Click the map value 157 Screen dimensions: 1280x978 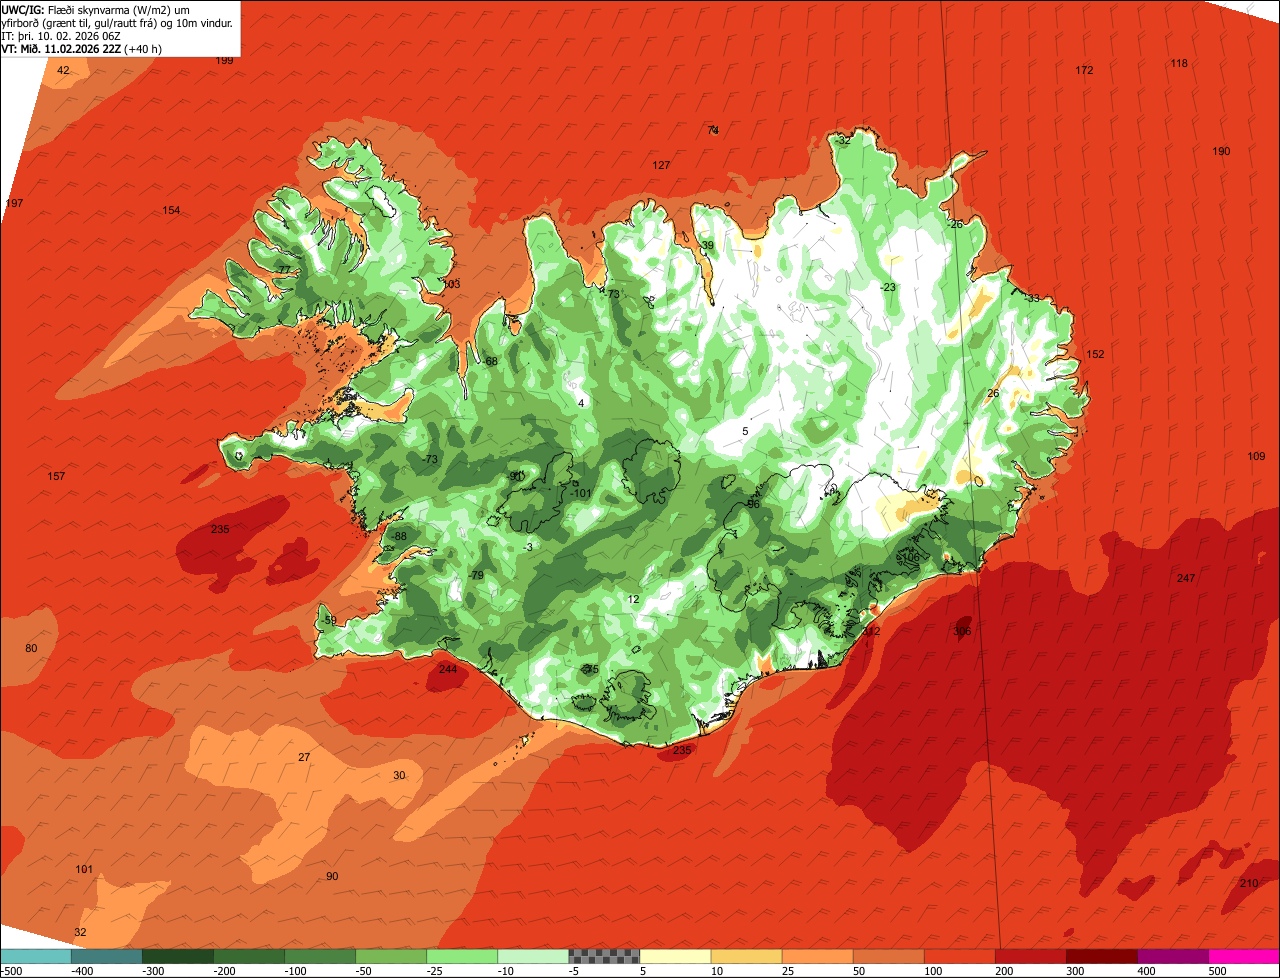pyautogui.click(x=56, y=476)
